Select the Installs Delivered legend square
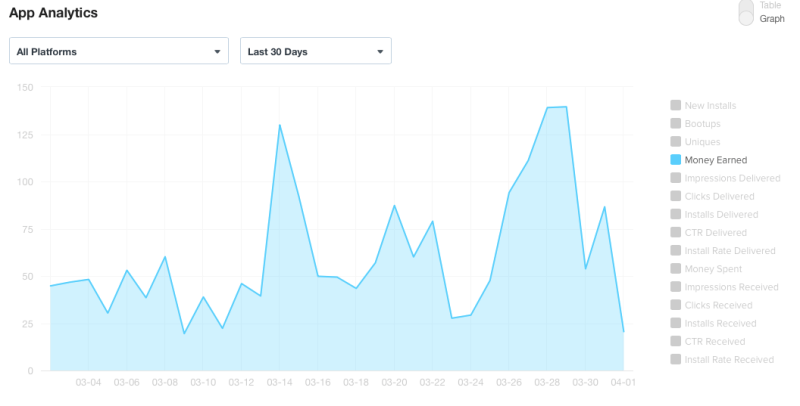Screen dimensions: 800x406 click(676, 214)
